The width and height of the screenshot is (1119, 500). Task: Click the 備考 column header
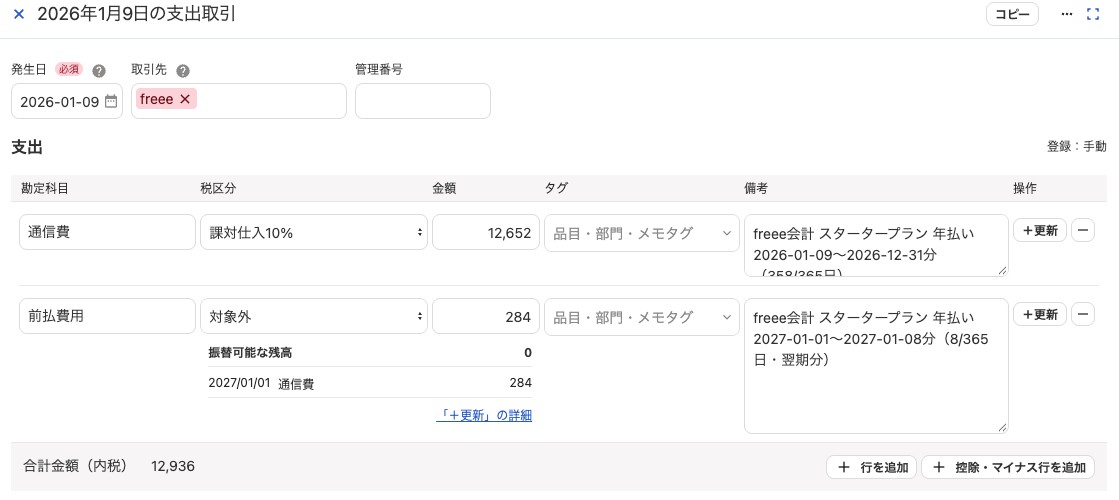click(756, 188)
